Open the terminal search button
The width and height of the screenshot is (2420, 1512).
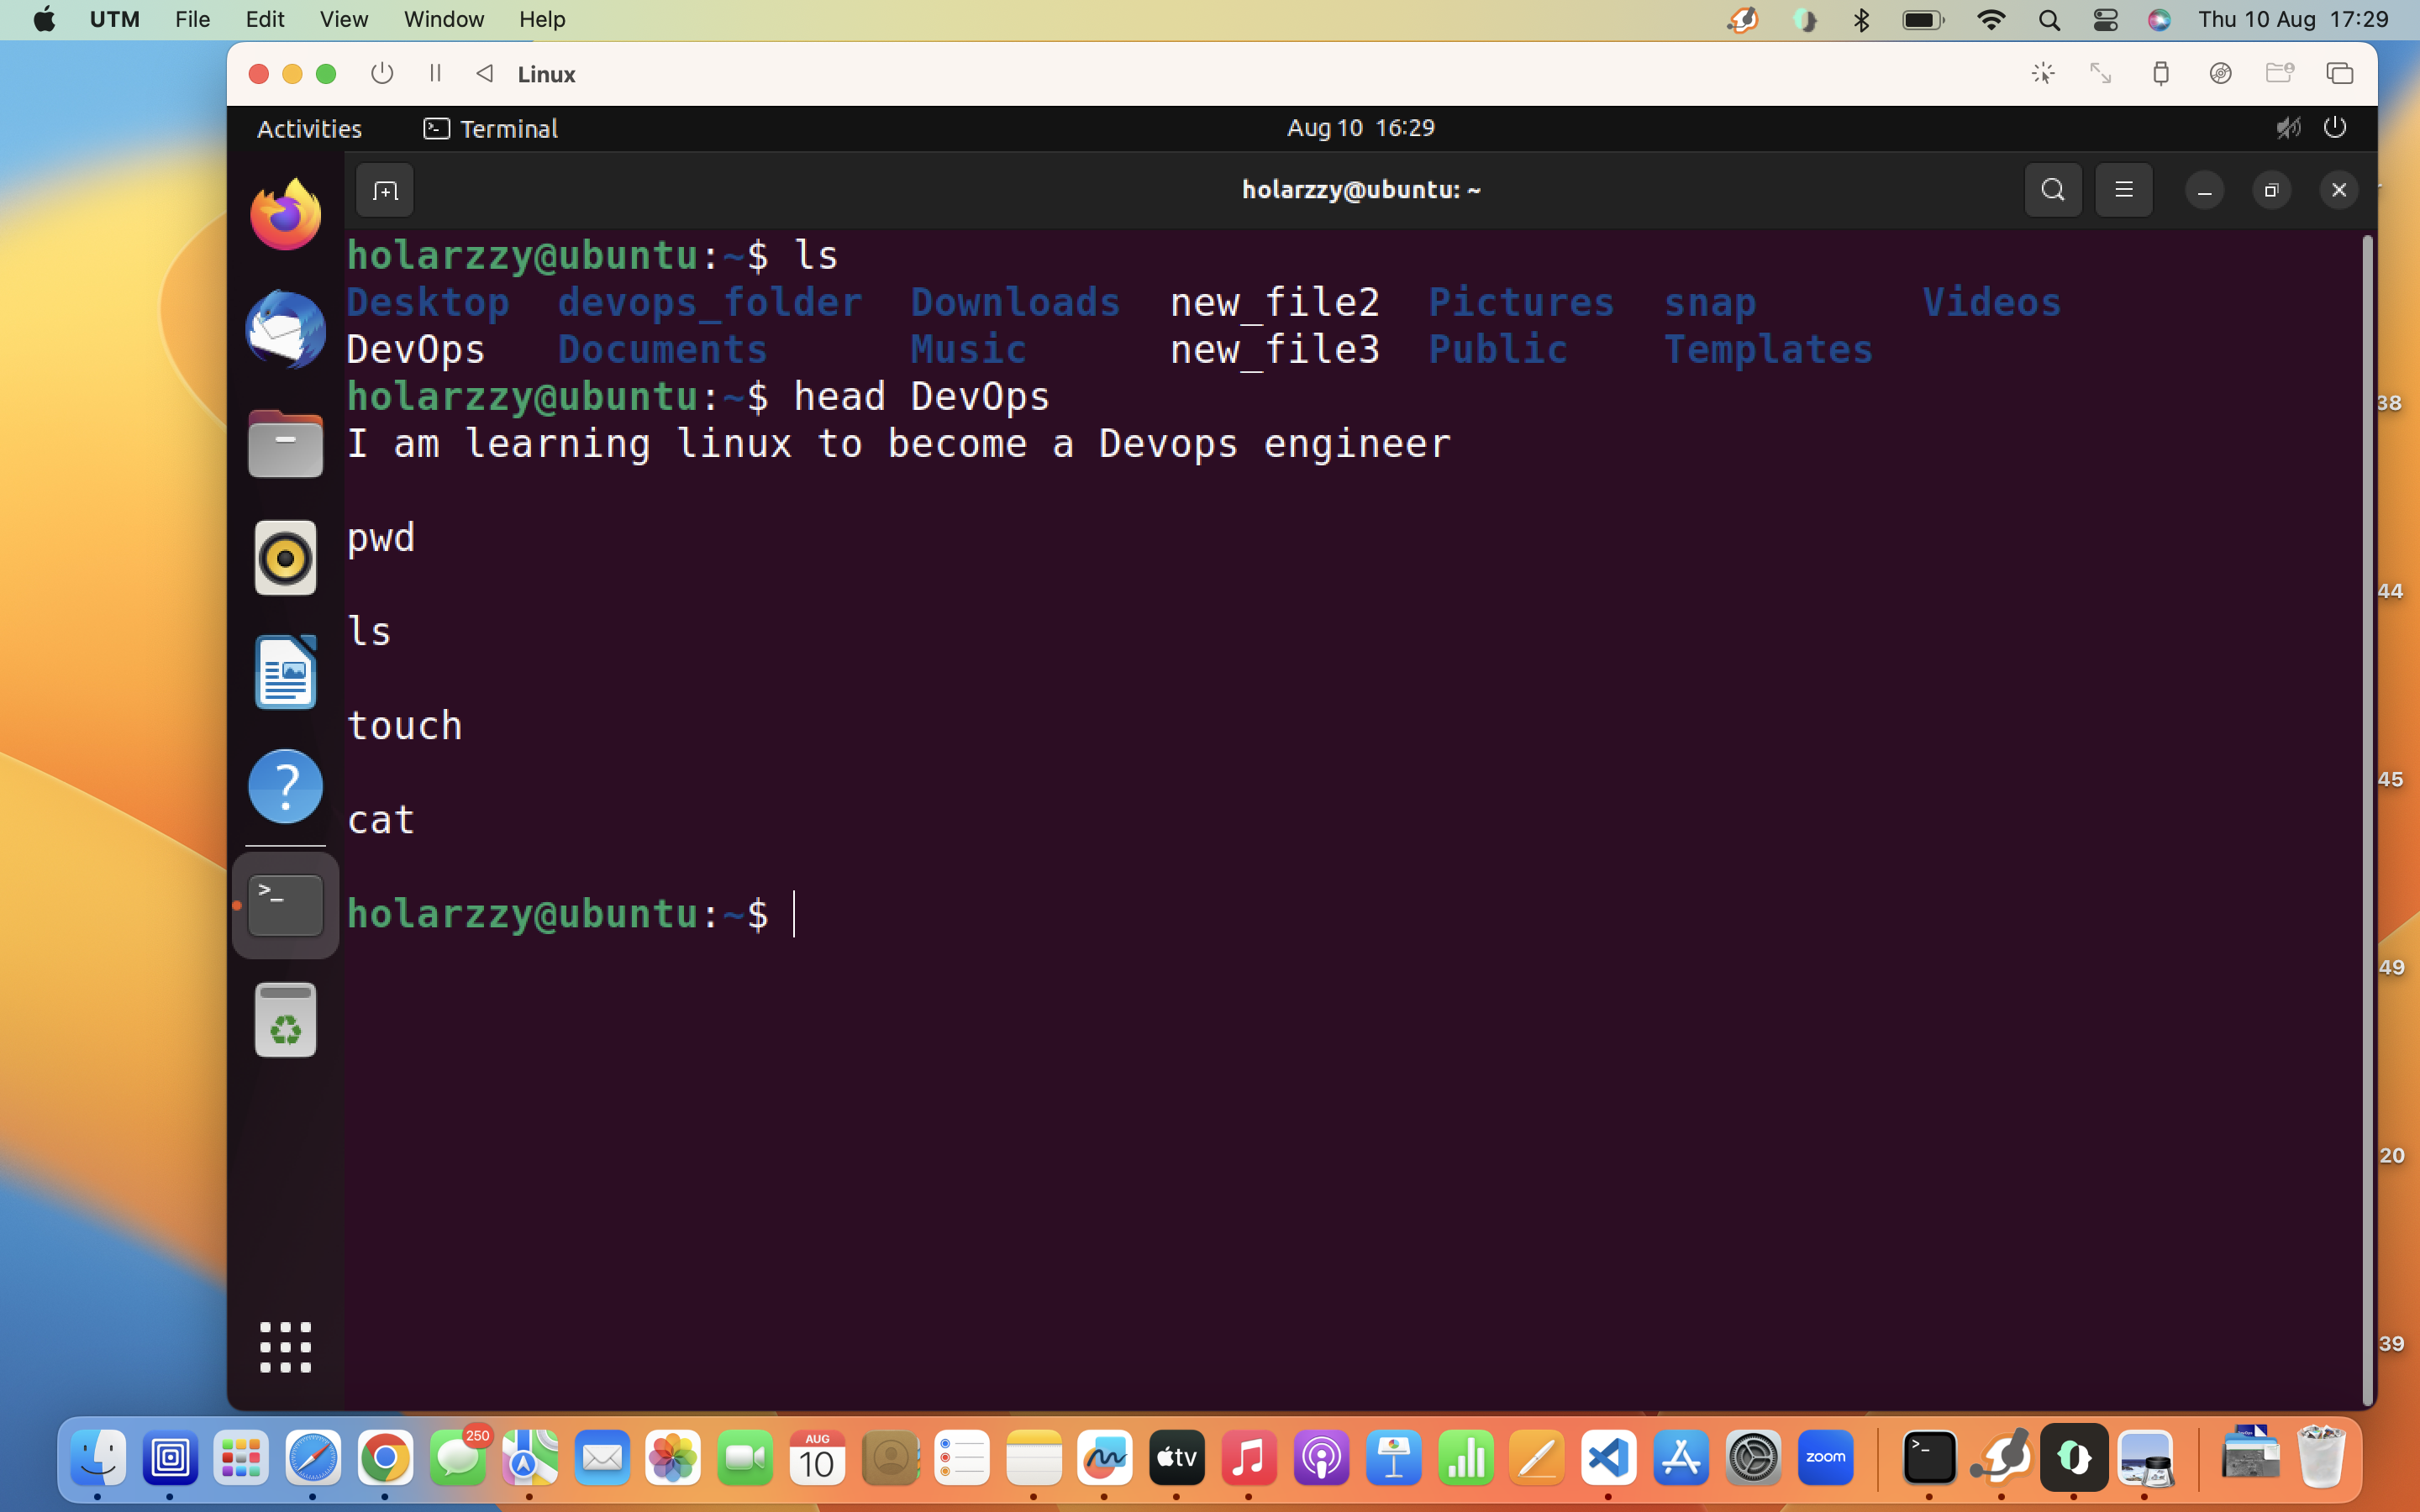click(2052, 190)
